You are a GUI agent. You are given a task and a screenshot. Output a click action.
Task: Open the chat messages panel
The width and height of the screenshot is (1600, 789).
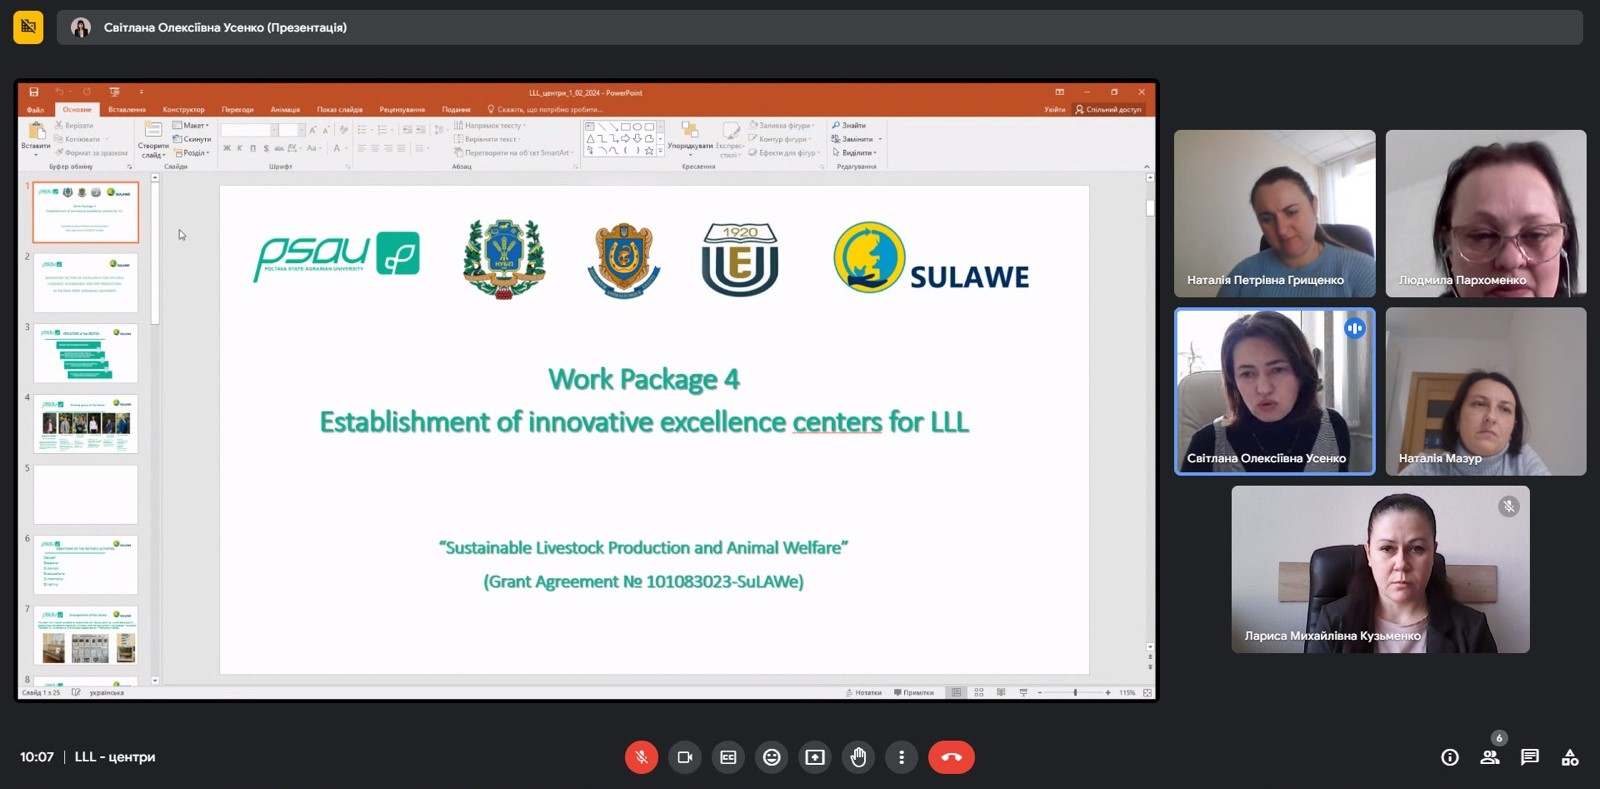[x=1530, y=757]
